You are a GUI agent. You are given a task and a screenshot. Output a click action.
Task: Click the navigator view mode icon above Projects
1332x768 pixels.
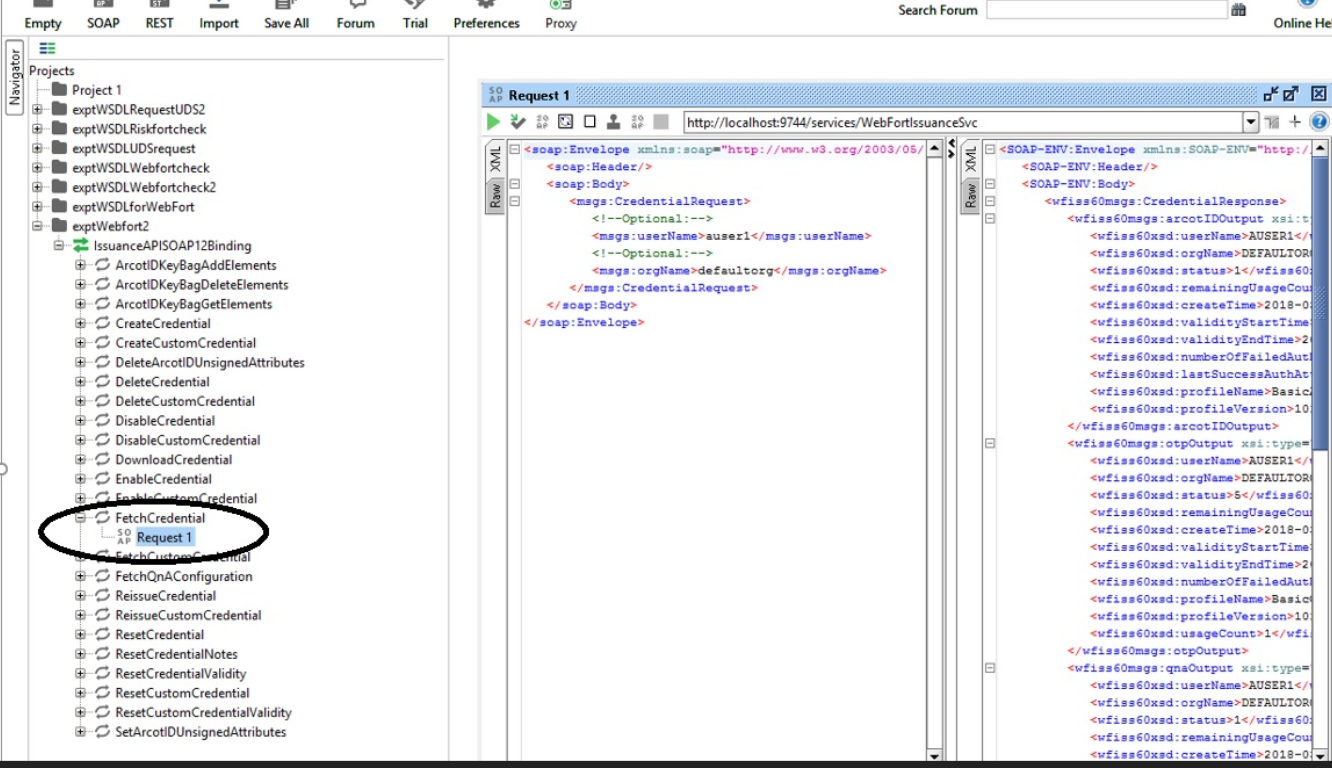click(x=47, y=48)
